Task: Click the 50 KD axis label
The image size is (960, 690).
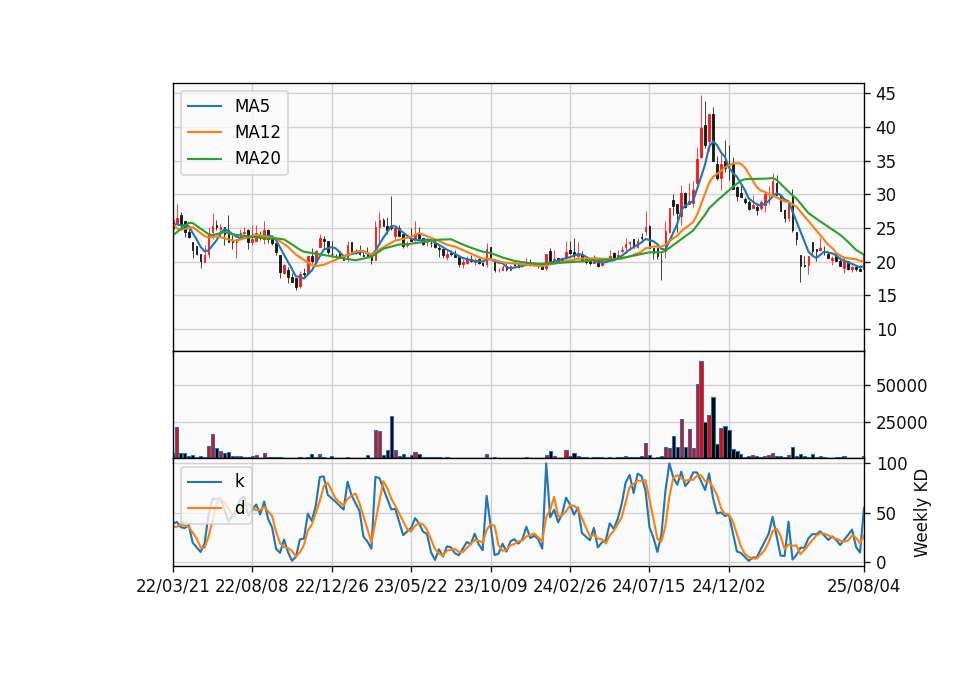Action: pyautogui.click(x=886, y=514)
